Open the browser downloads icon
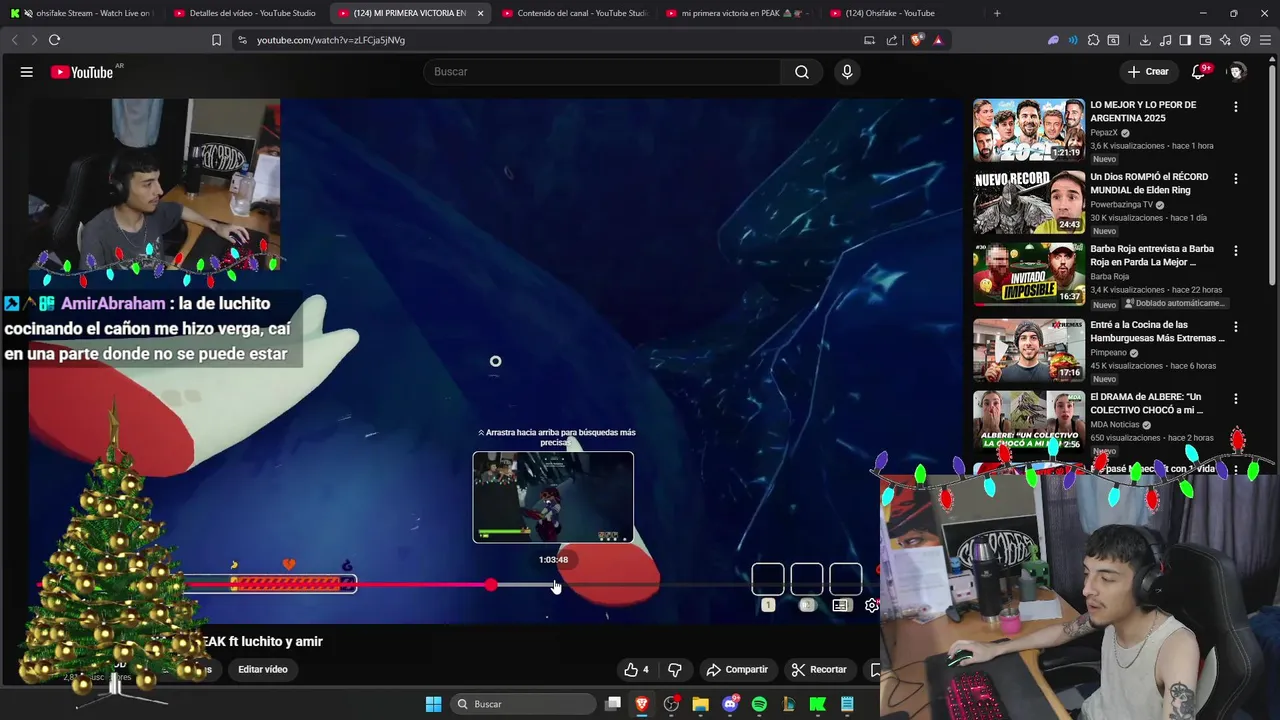The image size is (1280, 720). click(1145, 40)
